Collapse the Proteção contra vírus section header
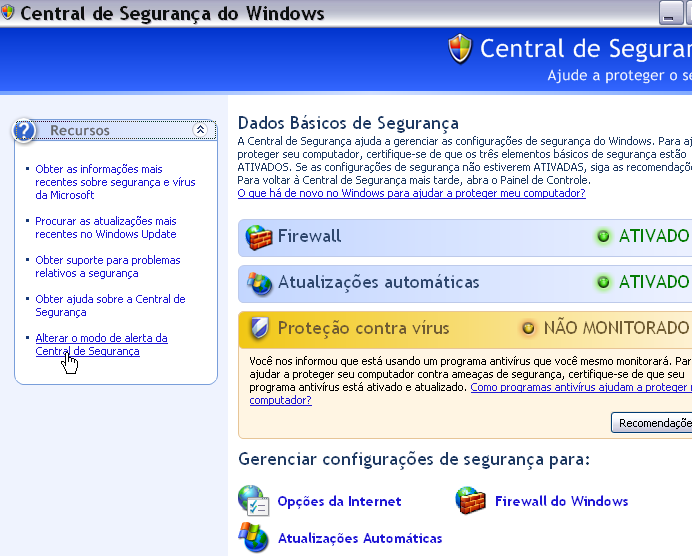Image resolution: width=692 pixels, height=556 pixels. point(465,330)
